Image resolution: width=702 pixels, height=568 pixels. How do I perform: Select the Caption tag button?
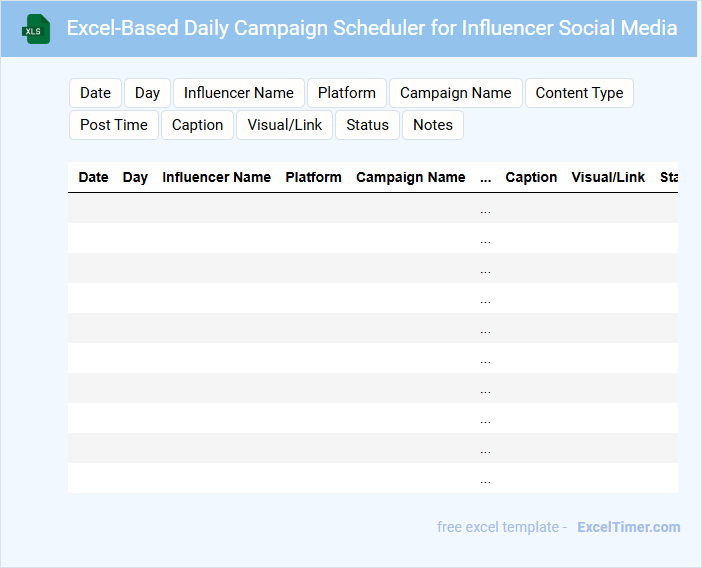point(197,125)
